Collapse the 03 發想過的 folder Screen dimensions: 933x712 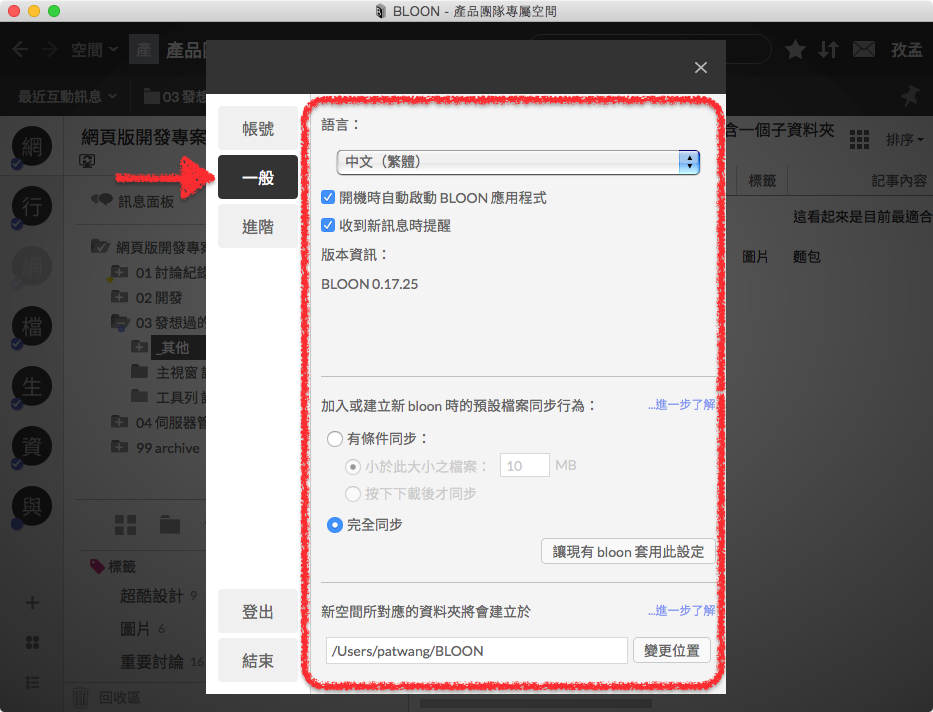point(120,322)
